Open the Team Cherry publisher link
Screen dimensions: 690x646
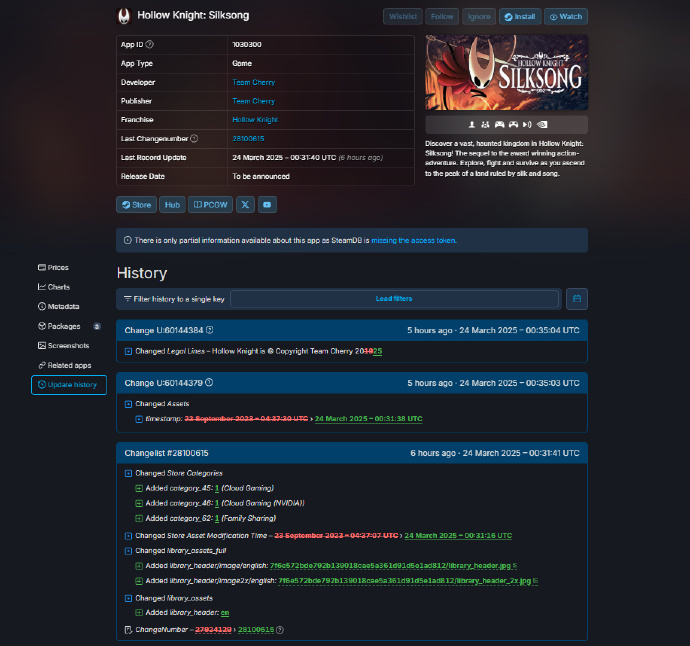tap(253, 101)
